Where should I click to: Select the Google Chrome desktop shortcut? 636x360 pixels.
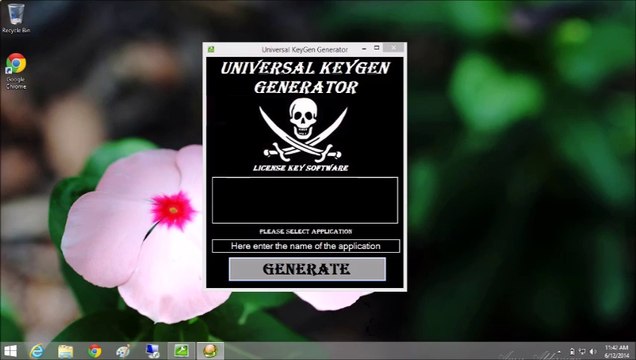[x=16, y=71]
